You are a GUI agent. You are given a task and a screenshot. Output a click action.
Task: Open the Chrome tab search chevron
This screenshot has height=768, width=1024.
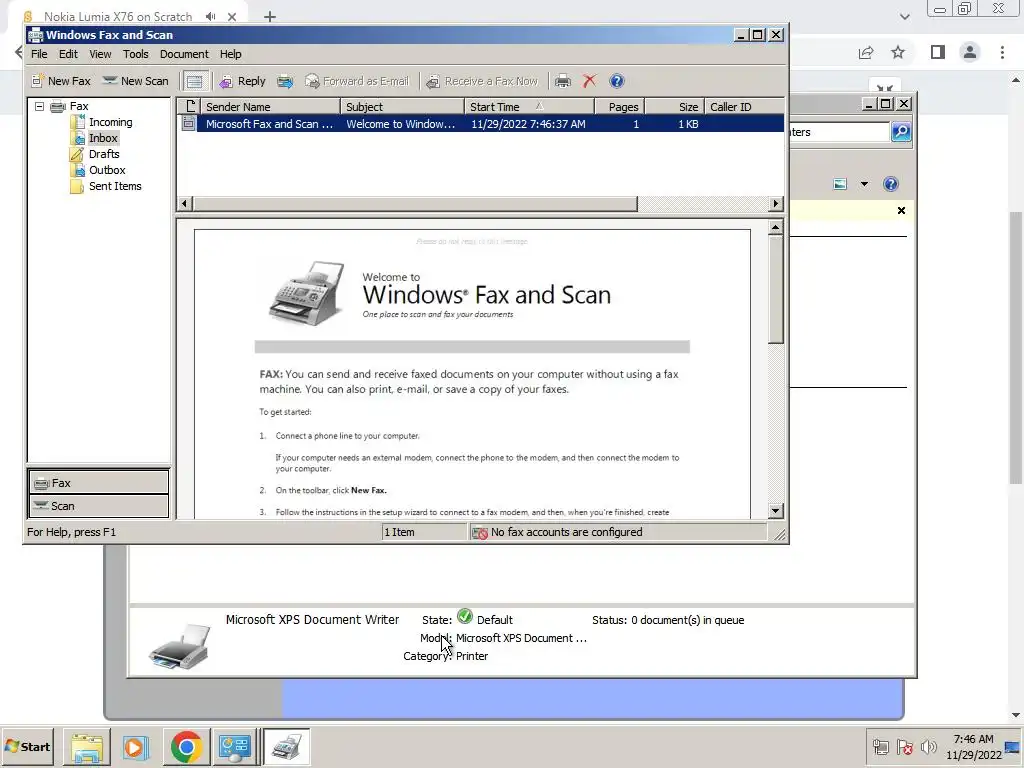[904, 17]
